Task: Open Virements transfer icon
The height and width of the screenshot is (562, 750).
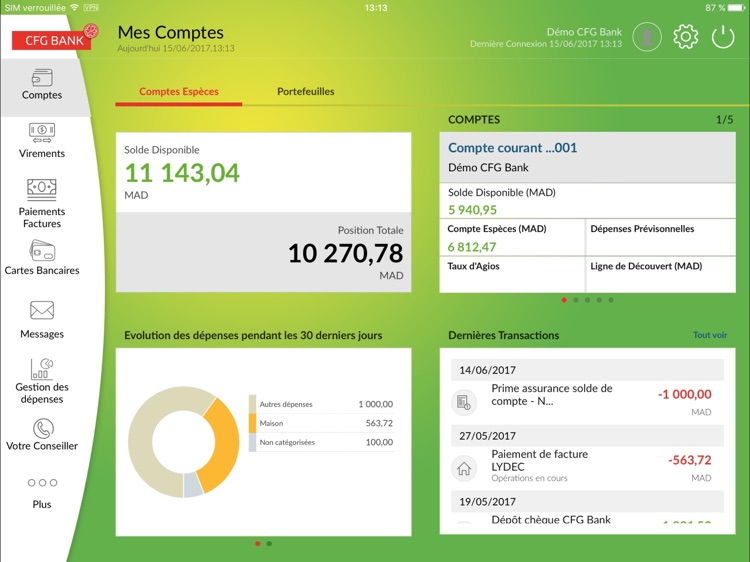Action: click(x=42, y=133)
